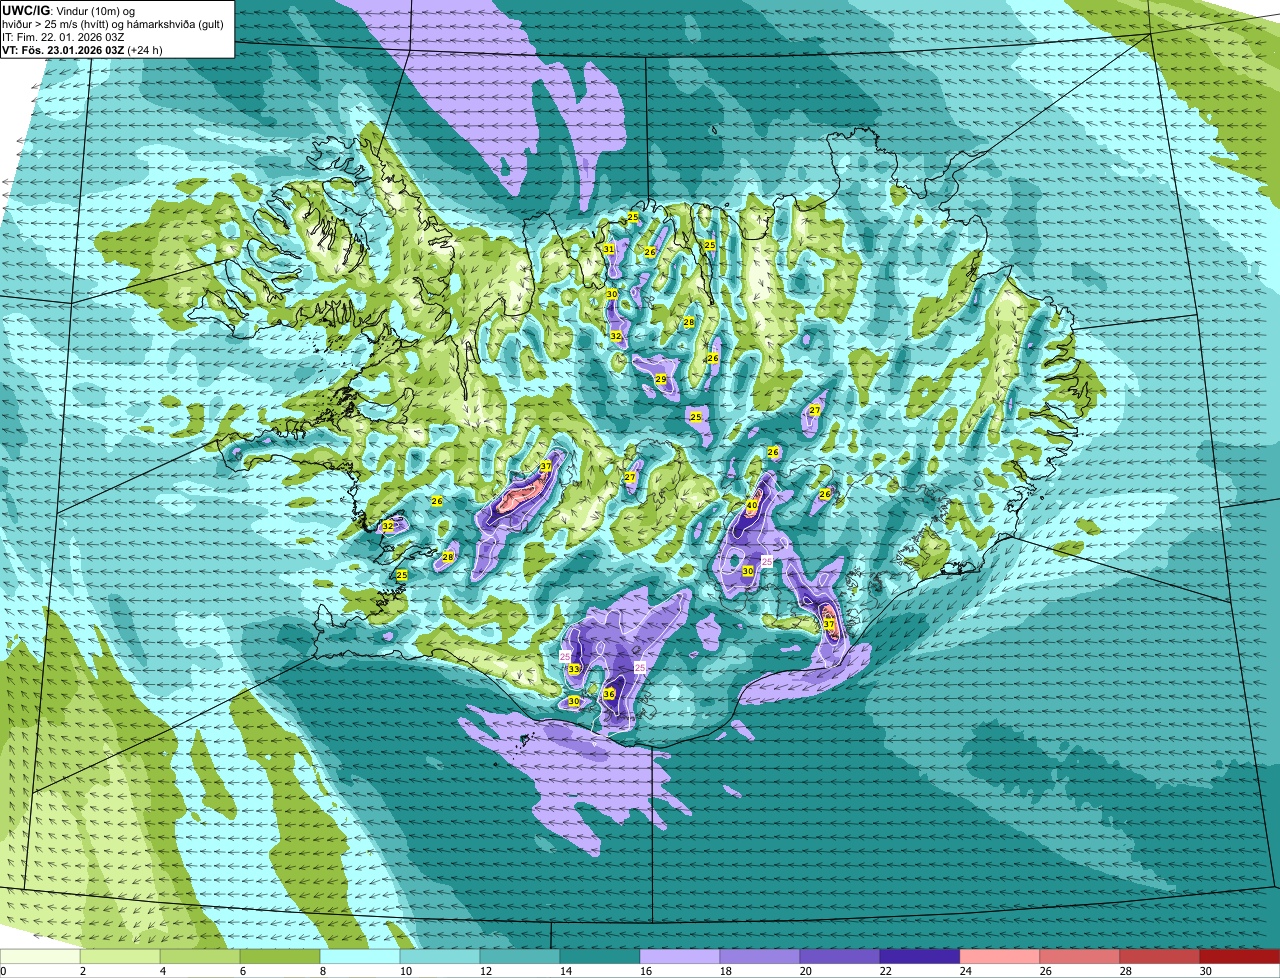Click the legend scale number 20

804,971
